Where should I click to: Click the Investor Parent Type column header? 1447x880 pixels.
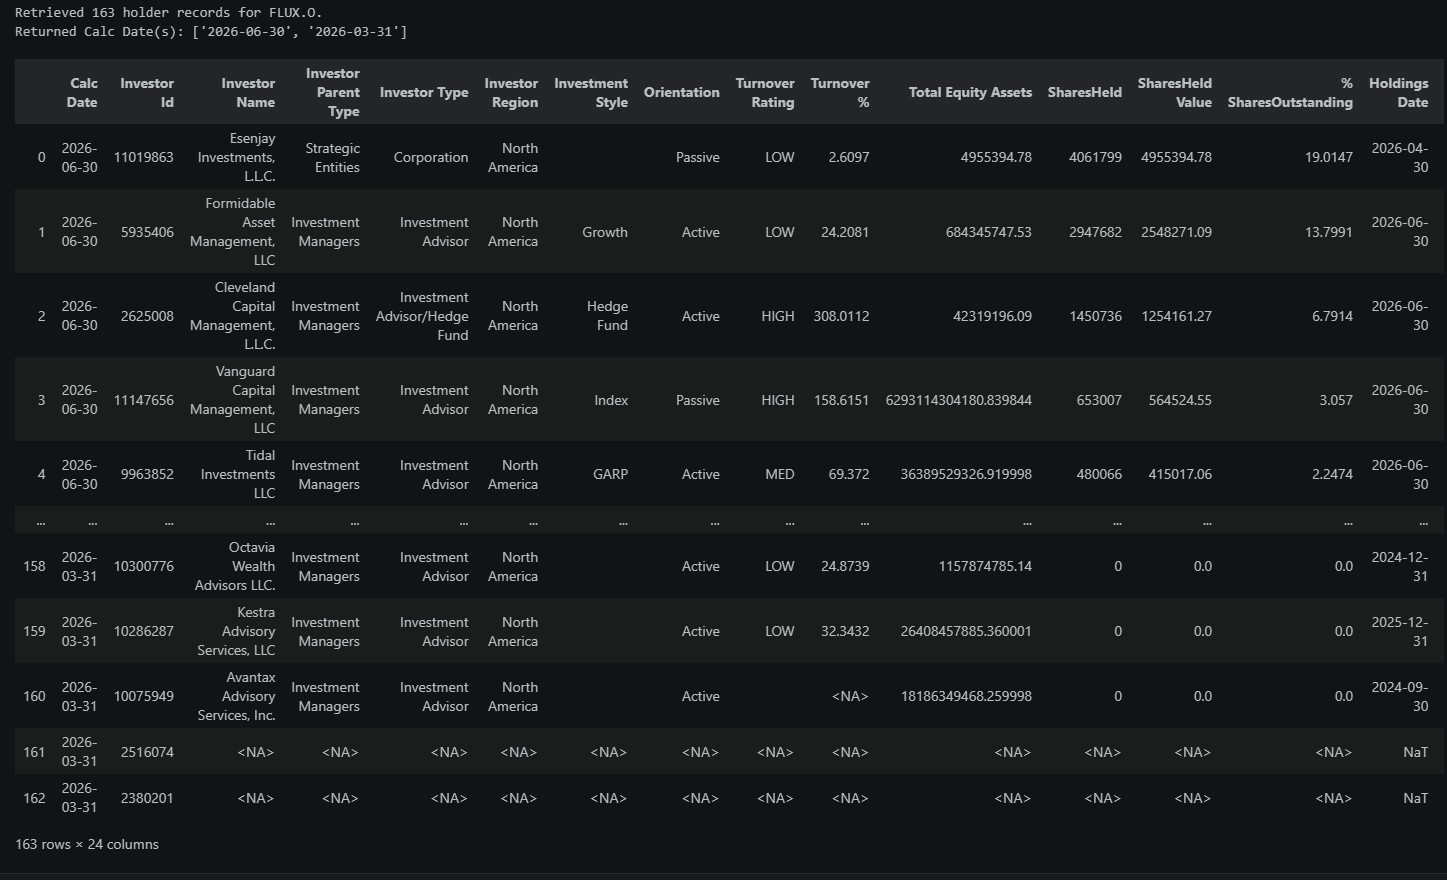332,92
